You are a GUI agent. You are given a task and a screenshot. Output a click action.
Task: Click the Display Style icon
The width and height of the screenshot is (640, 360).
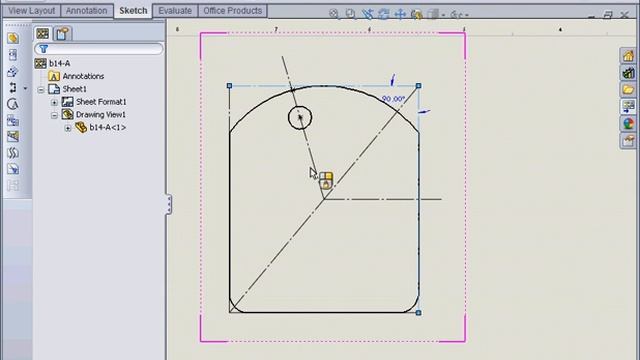point(433,14)
